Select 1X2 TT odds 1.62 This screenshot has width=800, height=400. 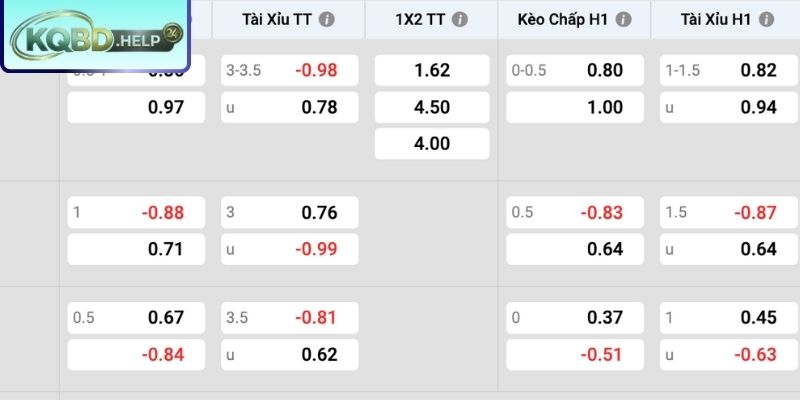(x=432, y=70)
